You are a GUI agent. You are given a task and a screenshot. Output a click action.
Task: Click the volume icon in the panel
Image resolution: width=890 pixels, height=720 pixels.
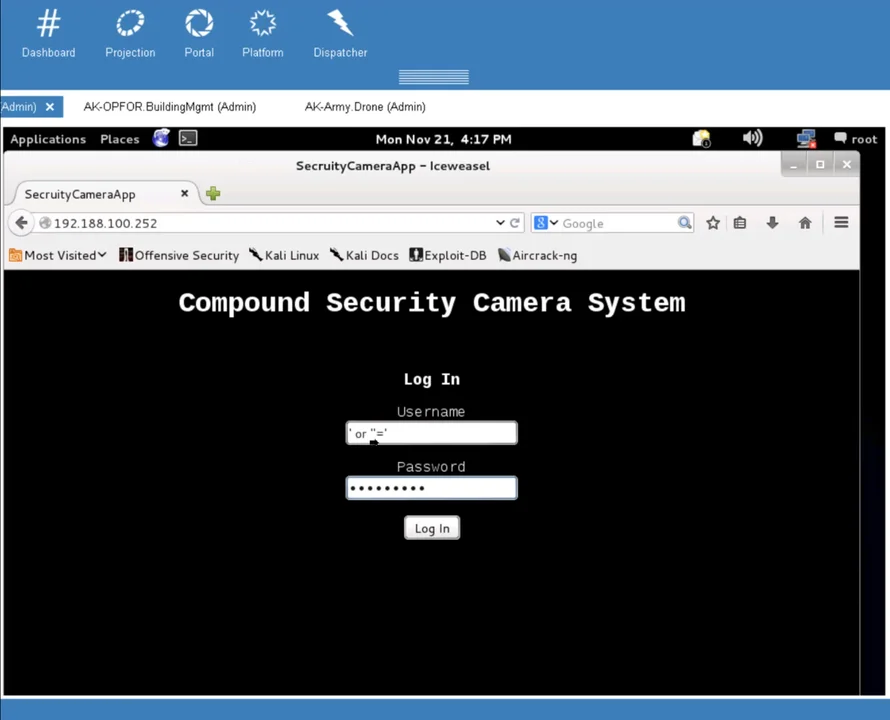[752, 139]
